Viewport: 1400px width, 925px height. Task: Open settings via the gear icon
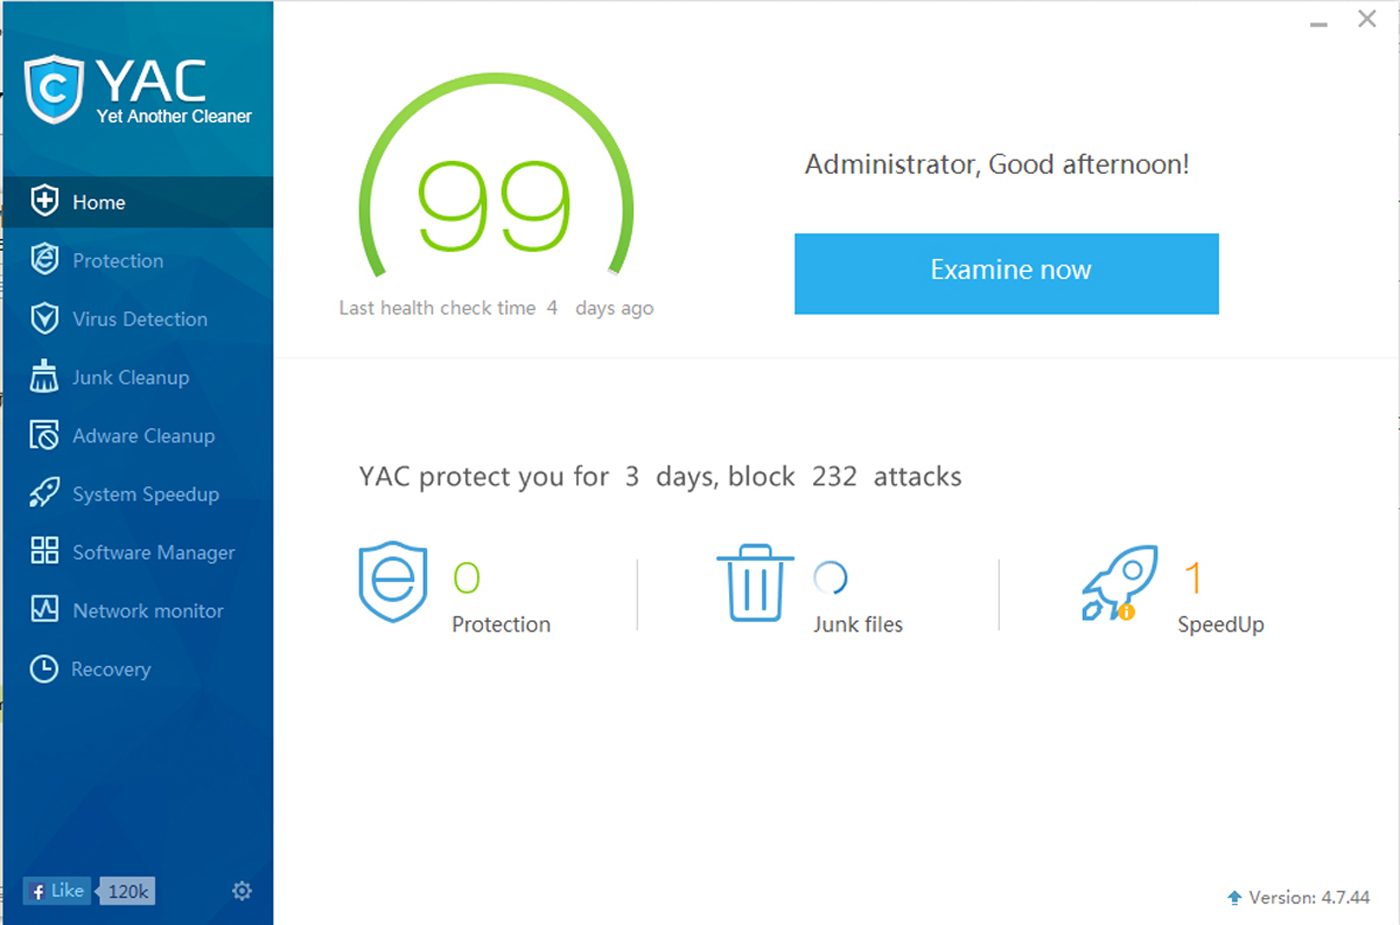[242, 890]
